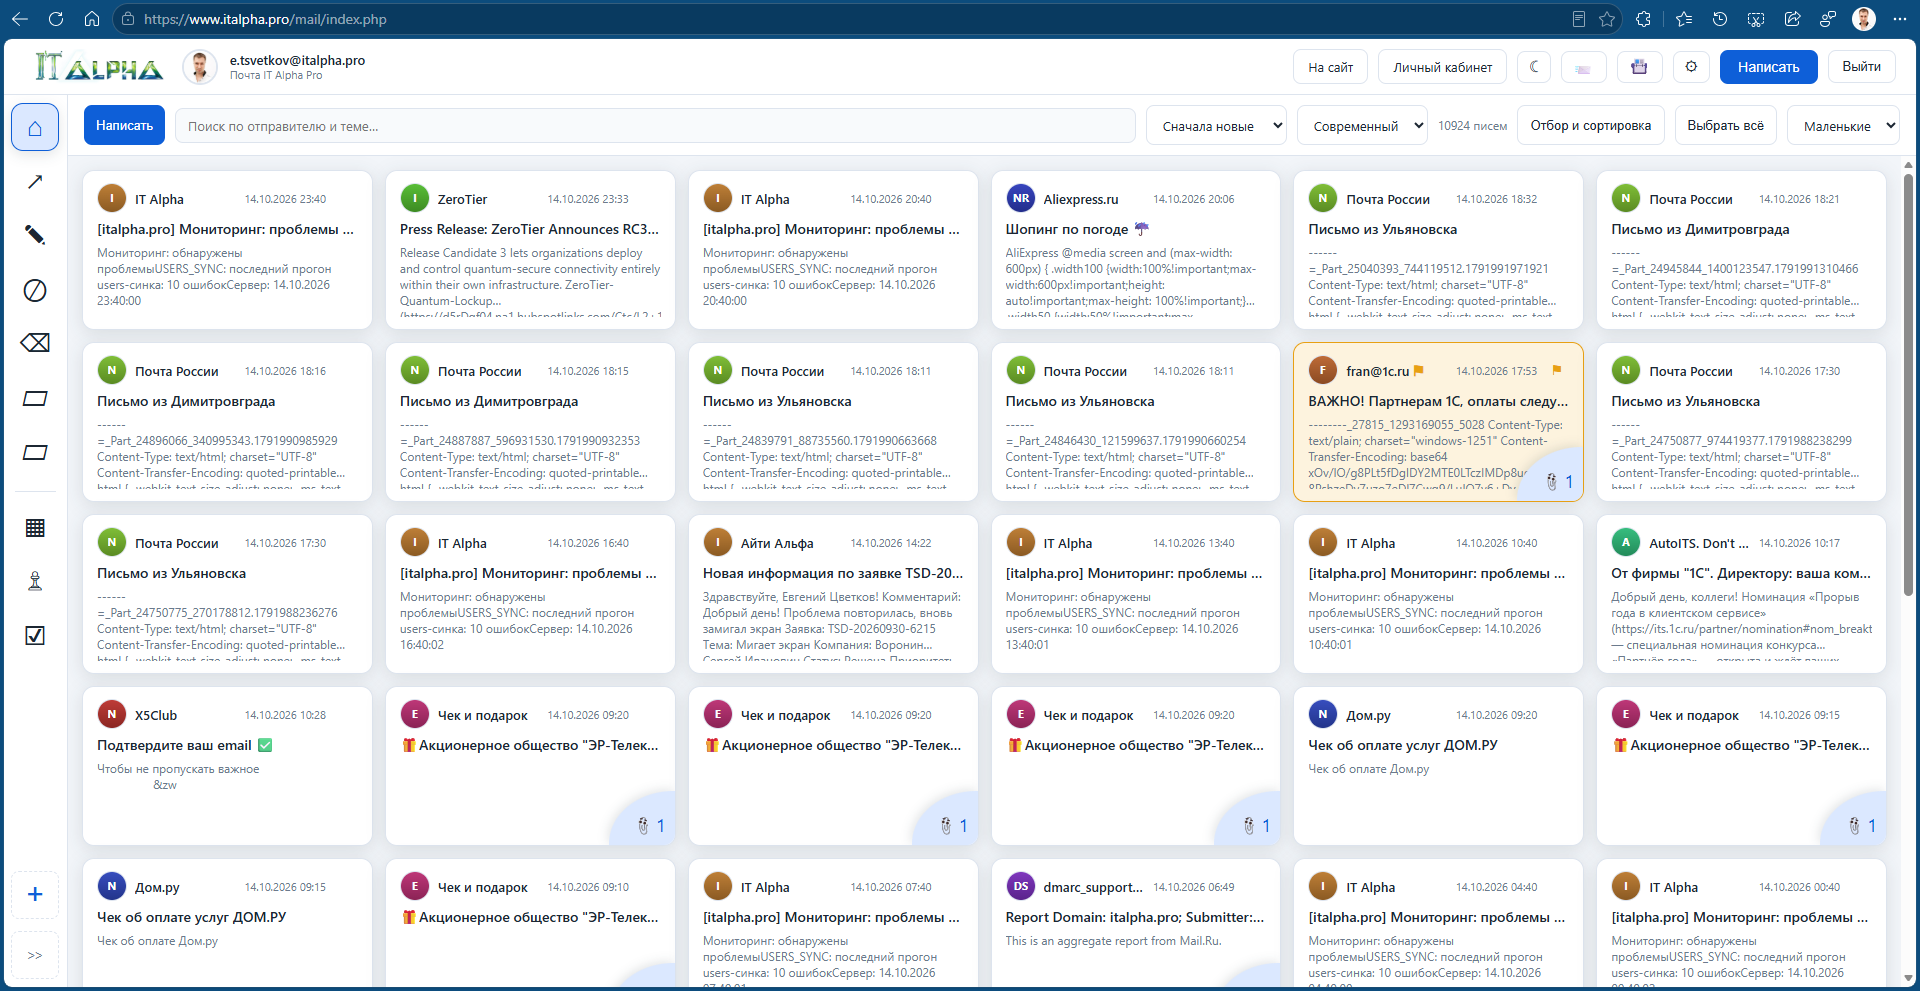Image resolution: width=1920 pixels, height=991 pixels.
Task: Open the sent folder arrow icon
Action: click(x=35, y=182)
